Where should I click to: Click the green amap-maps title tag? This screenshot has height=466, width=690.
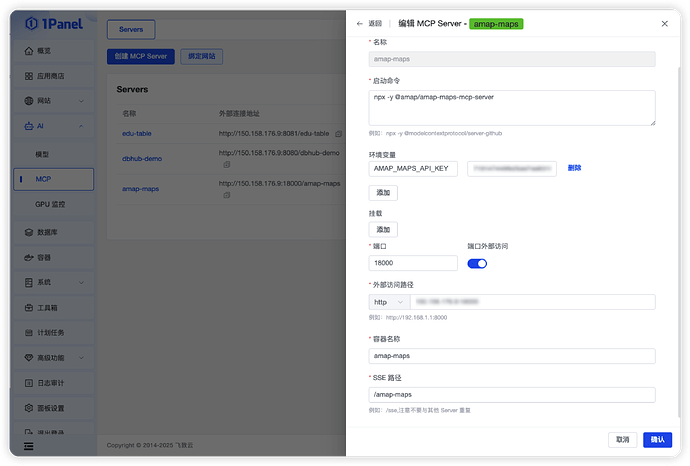pyautogui.click(x=496, y=24)
